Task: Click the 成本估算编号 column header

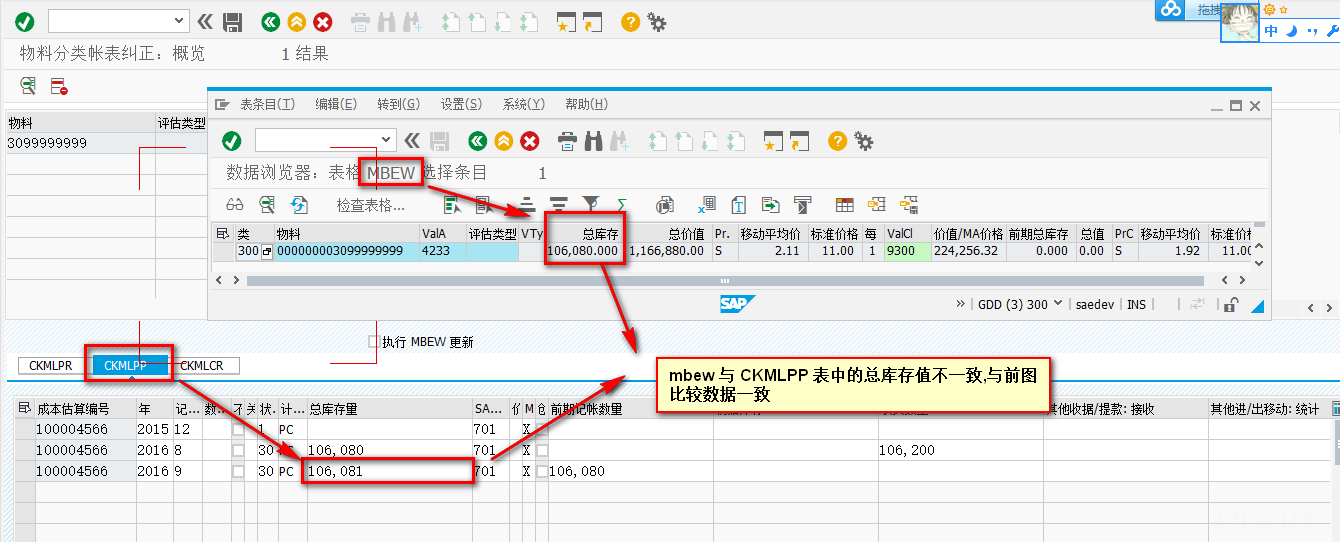Action: pos(85,409)
